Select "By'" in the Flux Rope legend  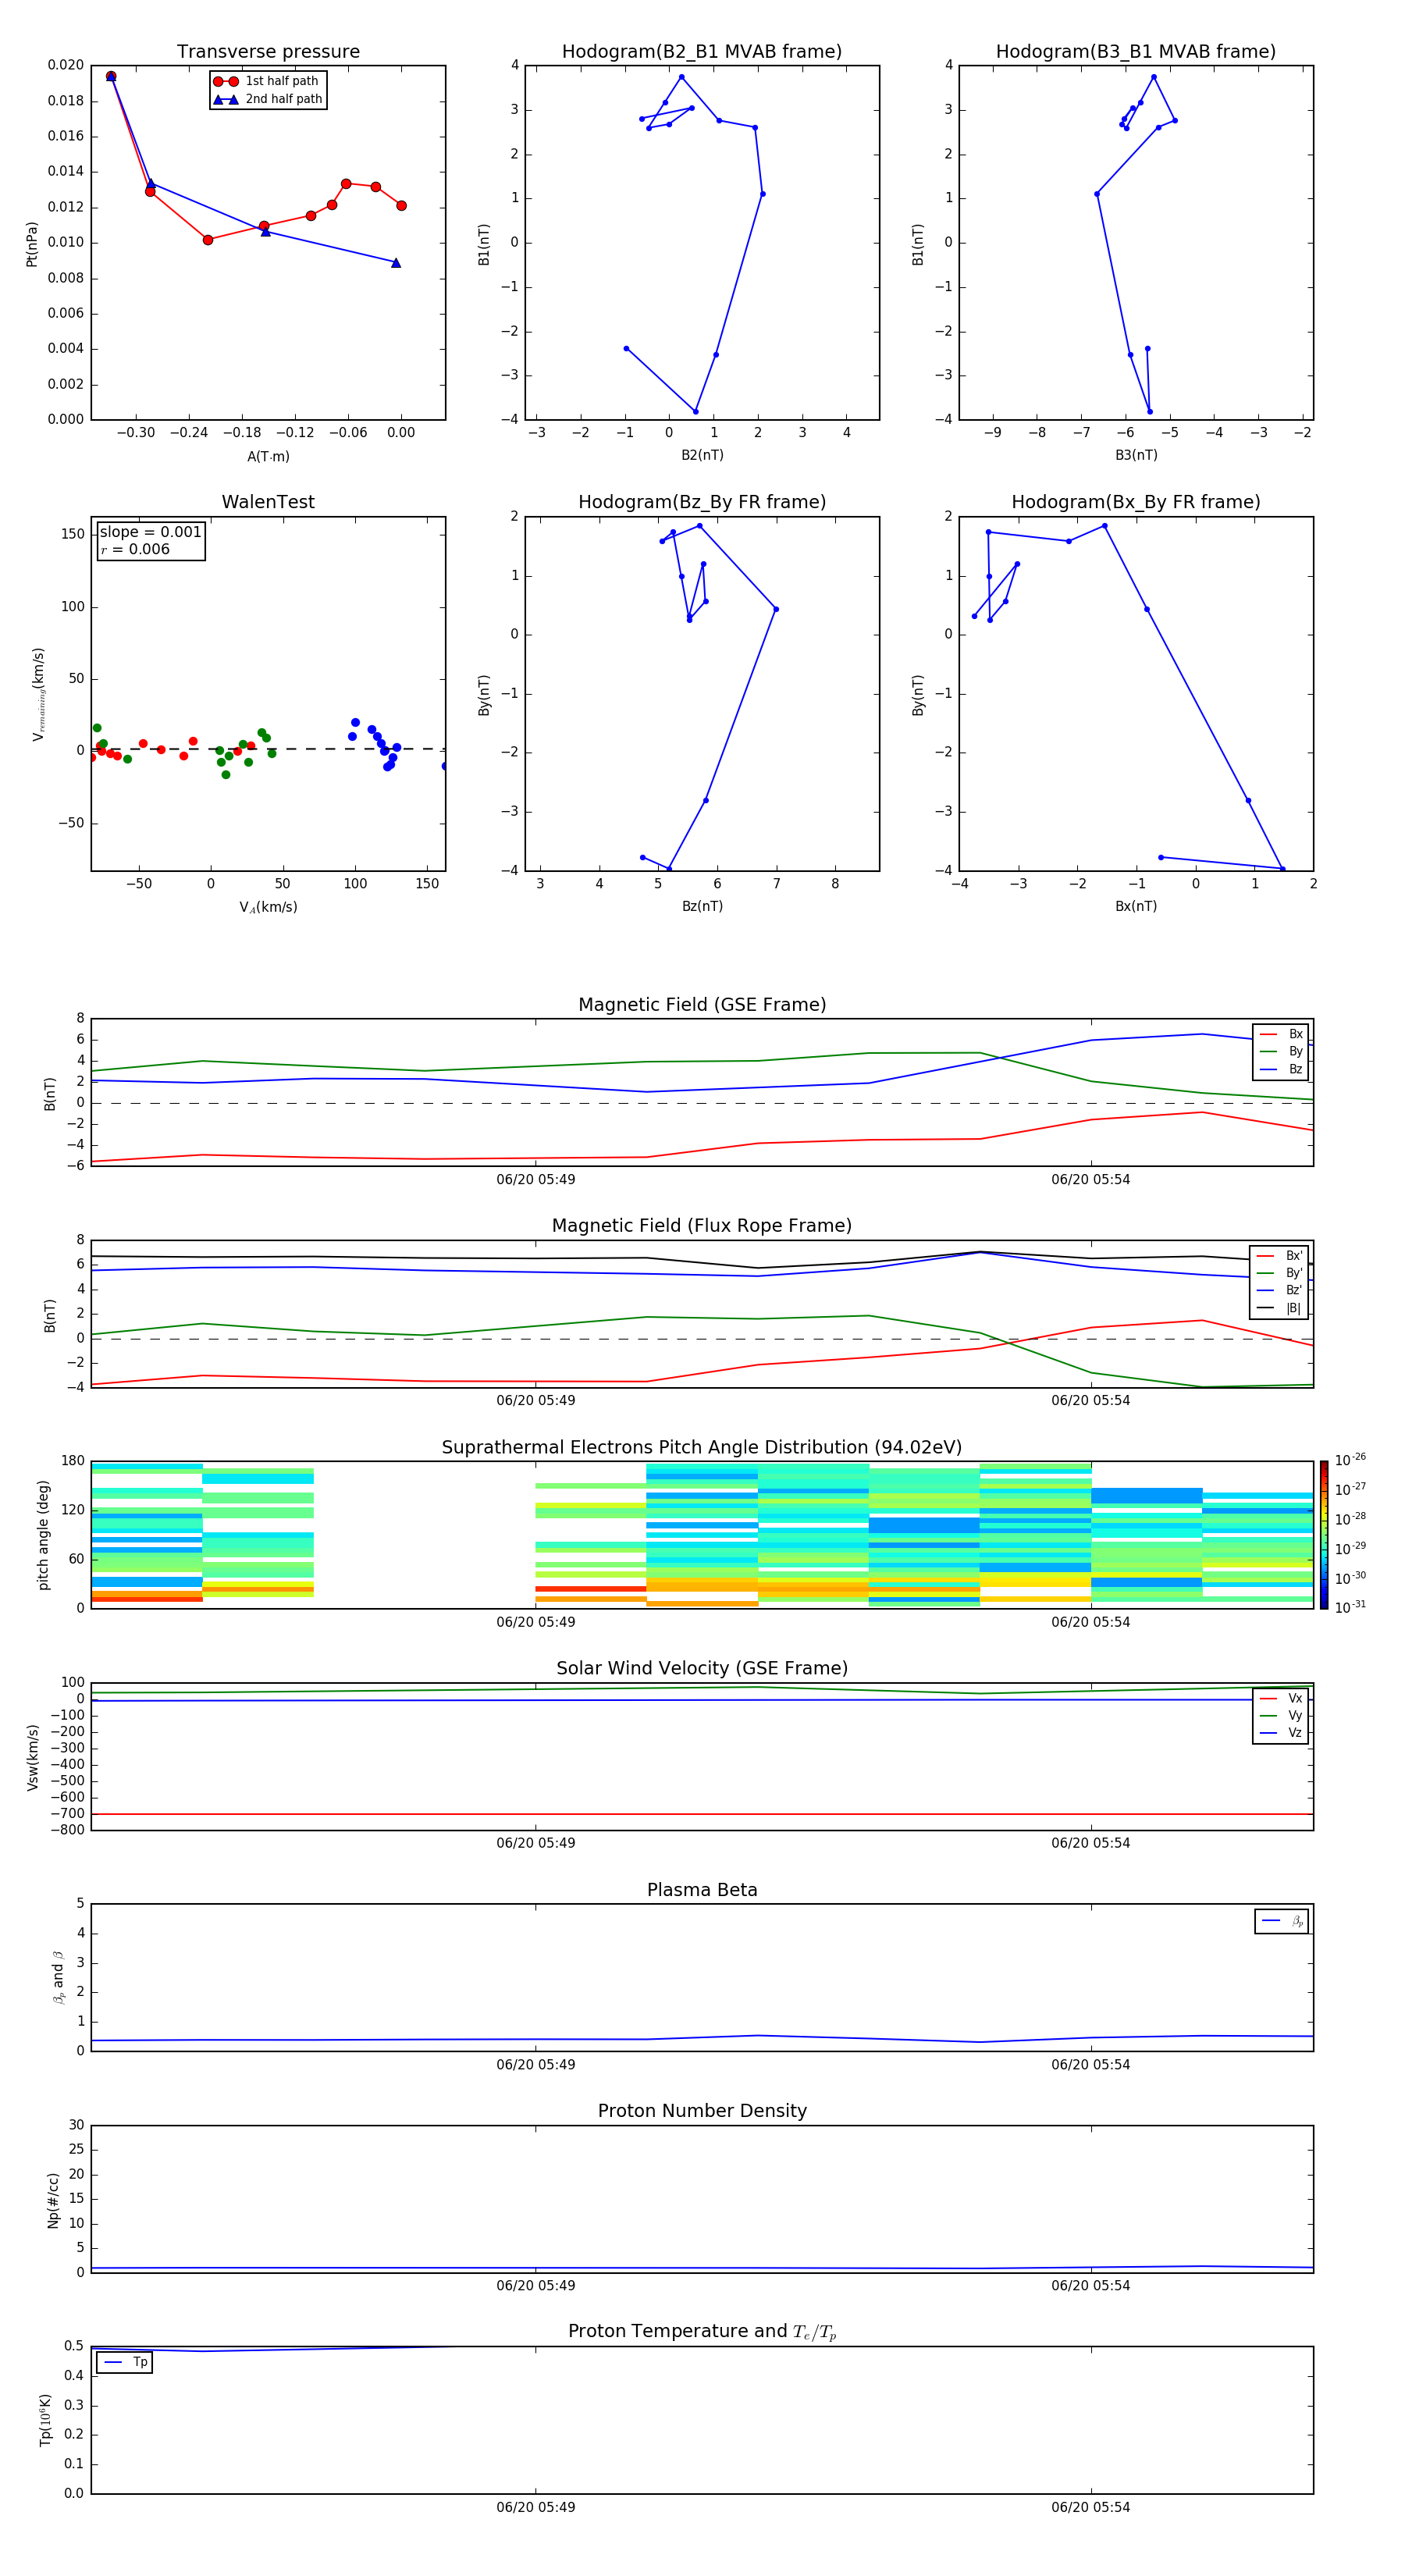coord(1280,1274)
